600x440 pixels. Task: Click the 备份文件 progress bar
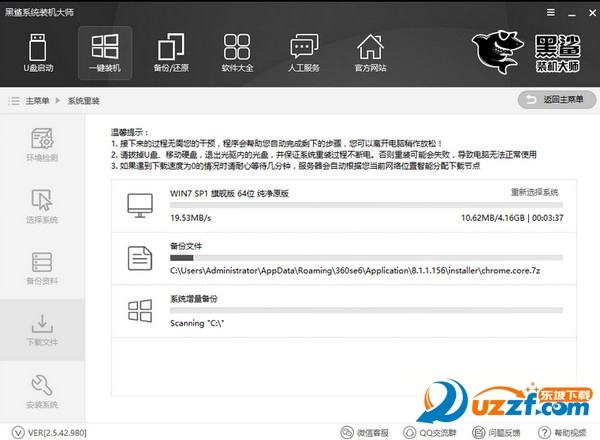[x=367, y=258]
